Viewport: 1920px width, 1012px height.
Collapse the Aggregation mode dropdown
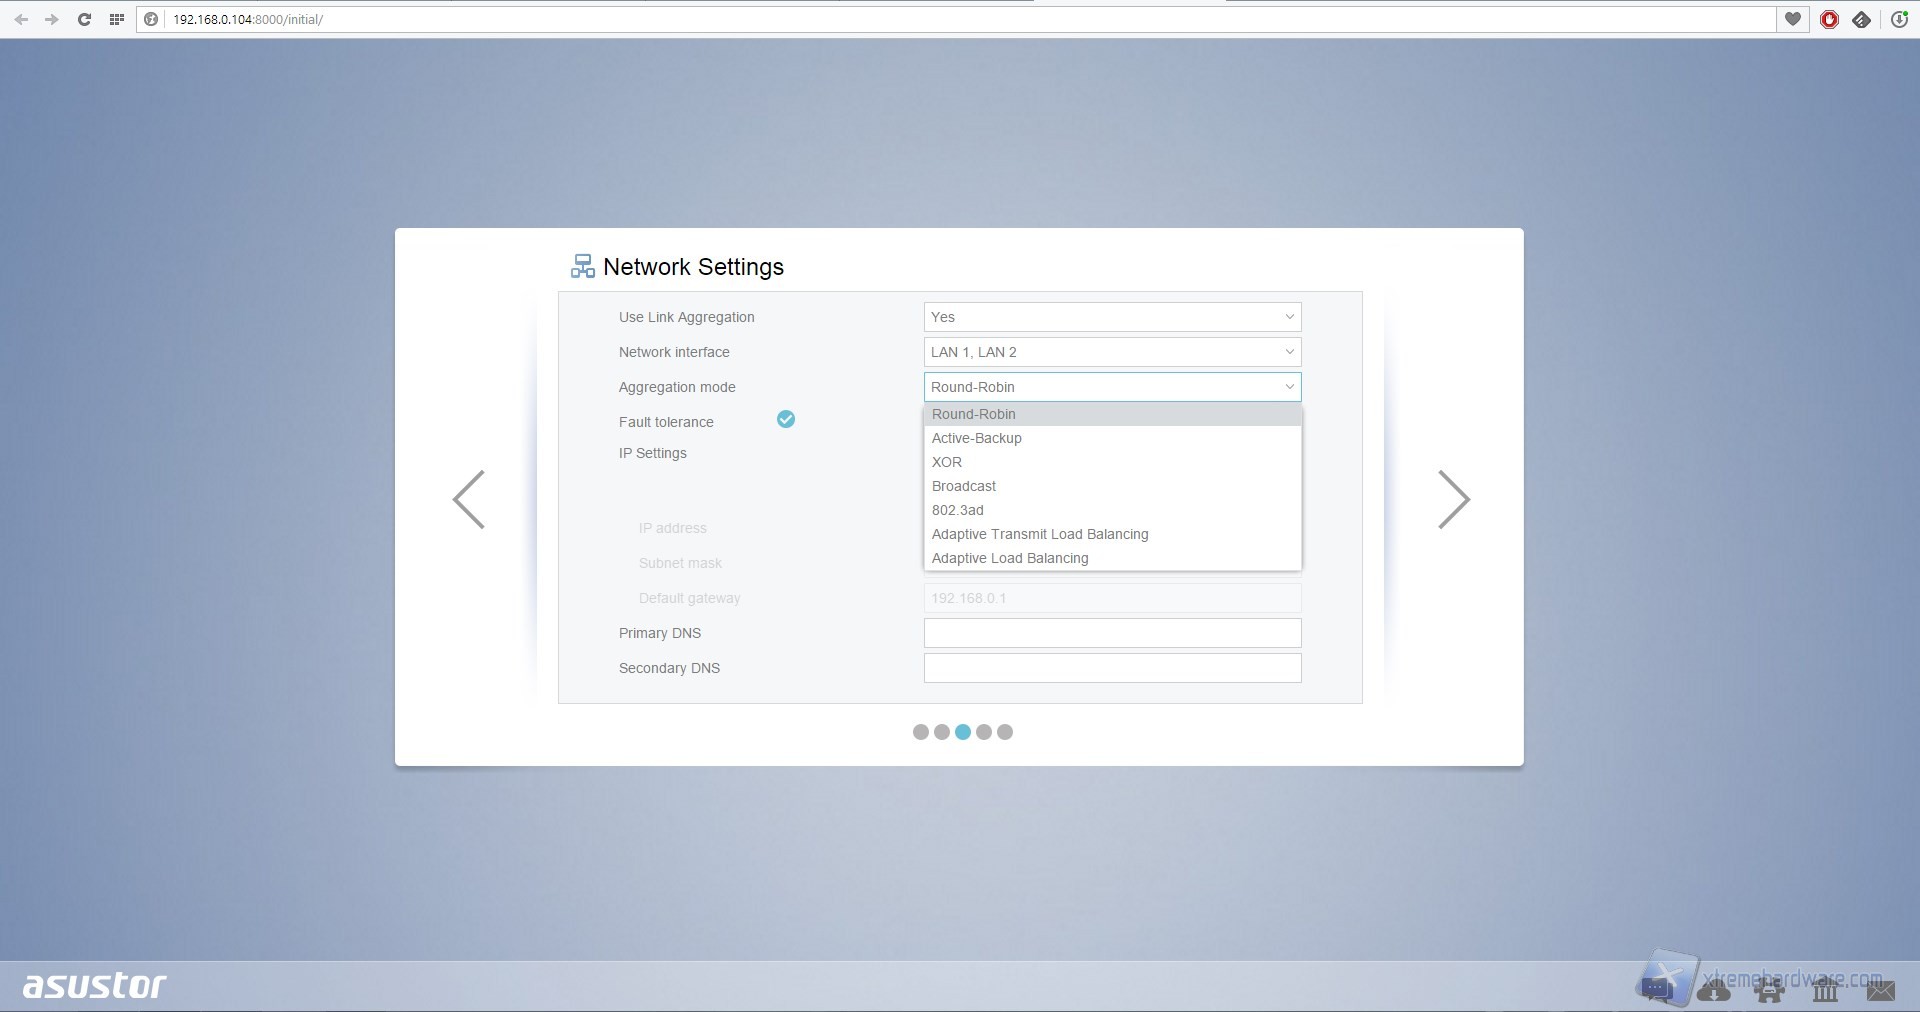1112,387
